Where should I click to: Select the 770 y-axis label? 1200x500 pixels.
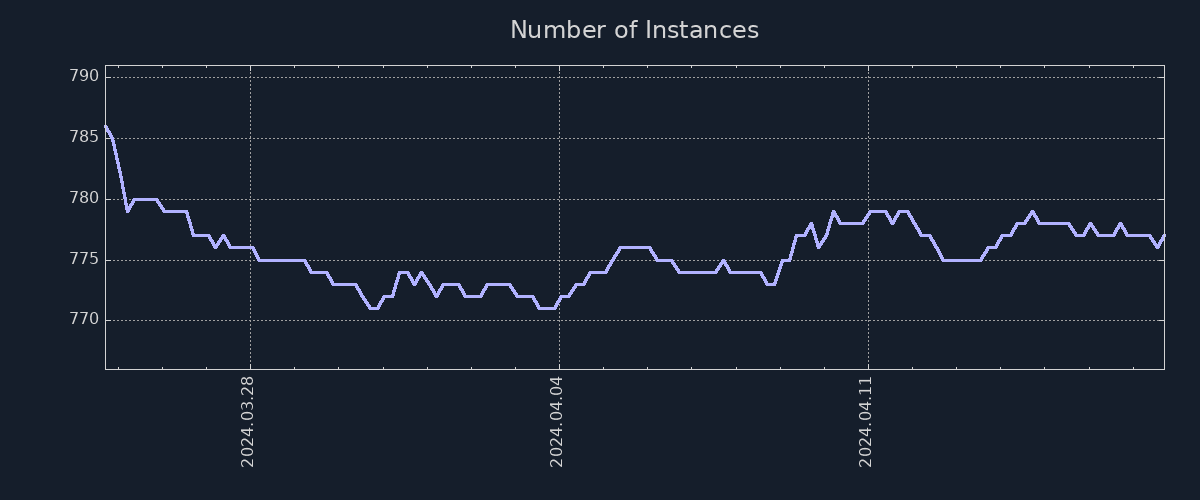click(85, 321)
